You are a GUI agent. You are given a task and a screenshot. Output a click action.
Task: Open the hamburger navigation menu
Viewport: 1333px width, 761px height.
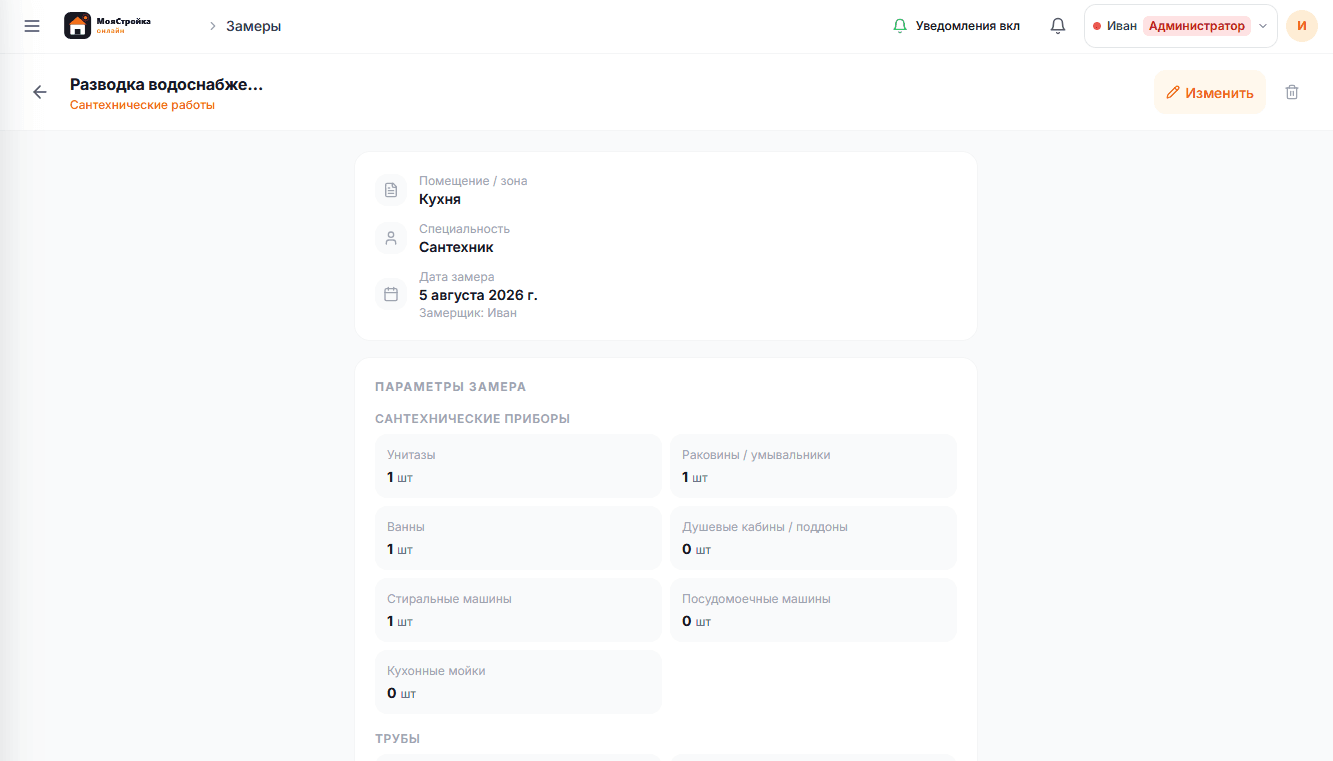pos(32,26)
